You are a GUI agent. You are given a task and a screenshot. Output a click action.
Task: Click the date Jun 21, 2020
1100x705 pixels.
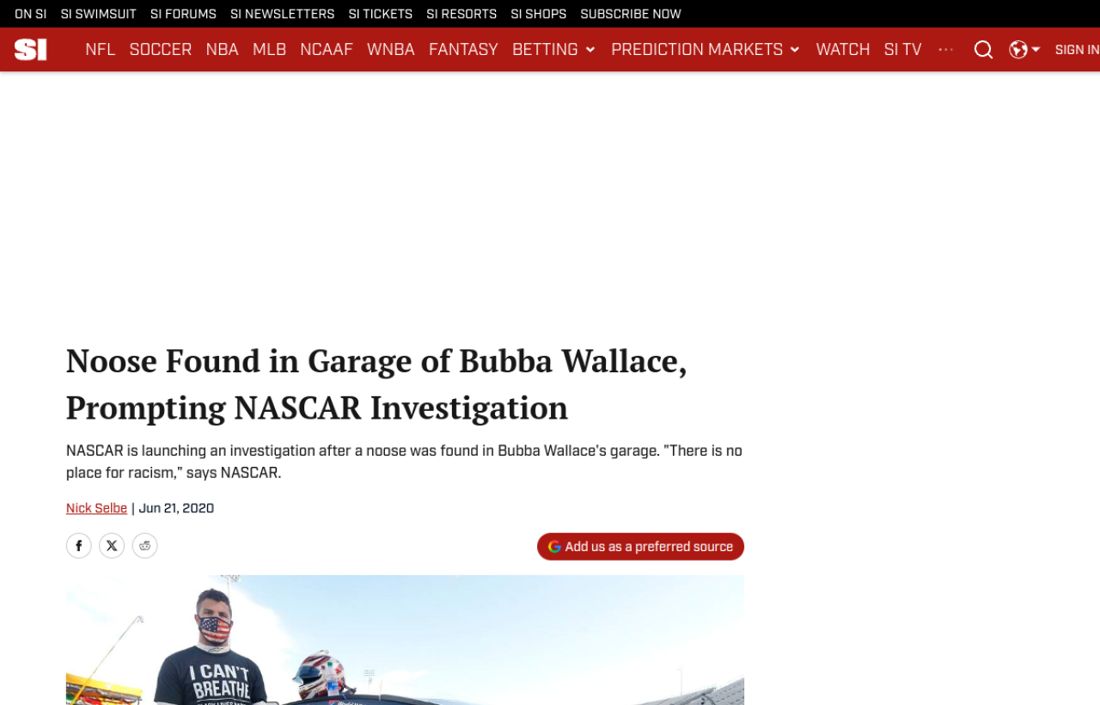coord(176,508)
